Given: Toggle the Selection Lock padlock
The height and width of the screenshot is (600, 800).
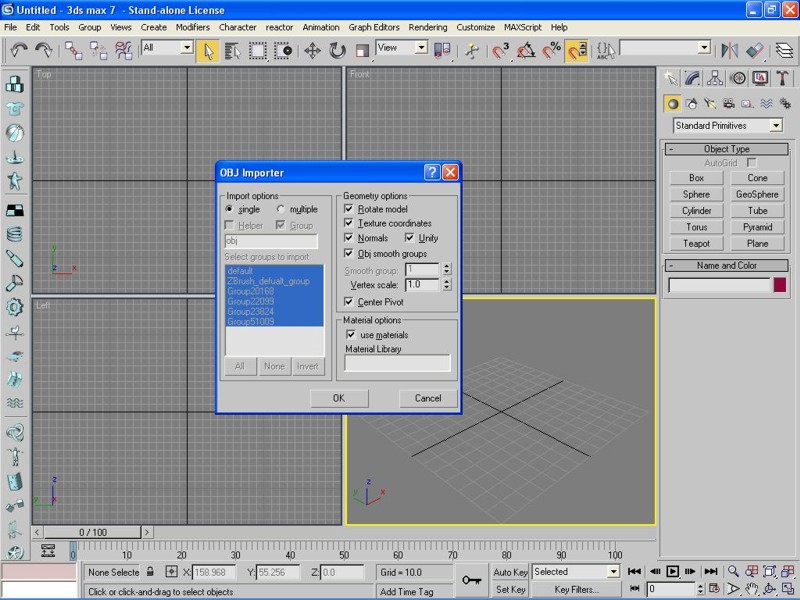Looking at the screenshot, I should click(x=150, y=572).
